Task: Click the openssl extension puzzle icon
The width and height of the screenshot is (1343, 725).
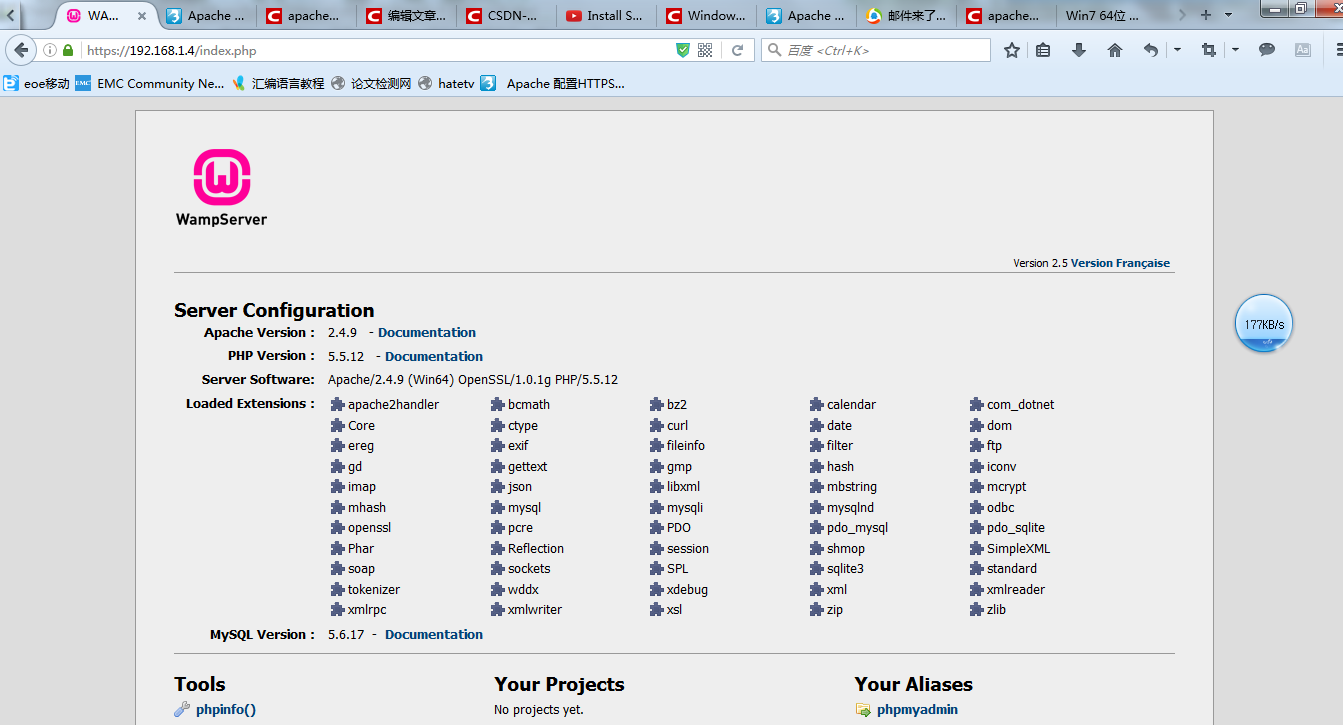Action: point(339,528)
